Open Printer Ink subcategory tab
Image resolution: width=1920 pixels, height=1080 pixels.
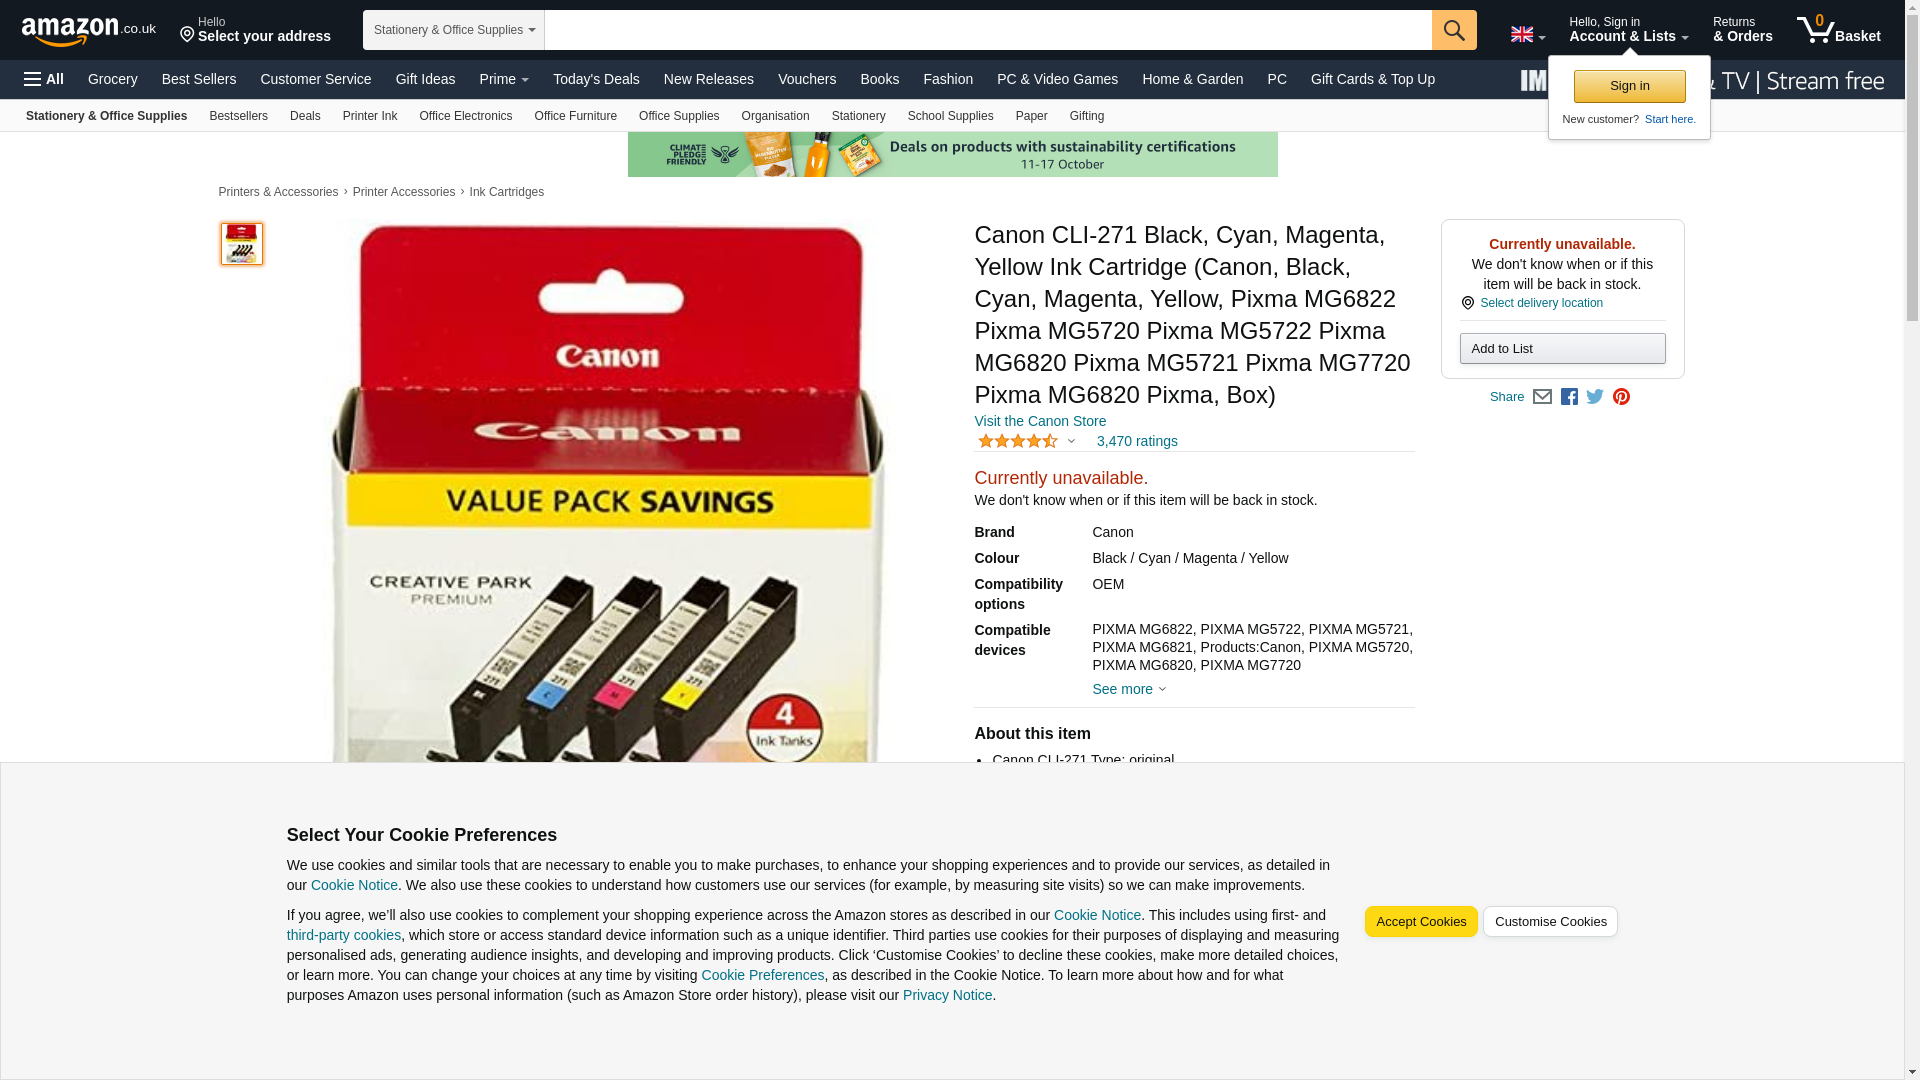click(370, 116)
